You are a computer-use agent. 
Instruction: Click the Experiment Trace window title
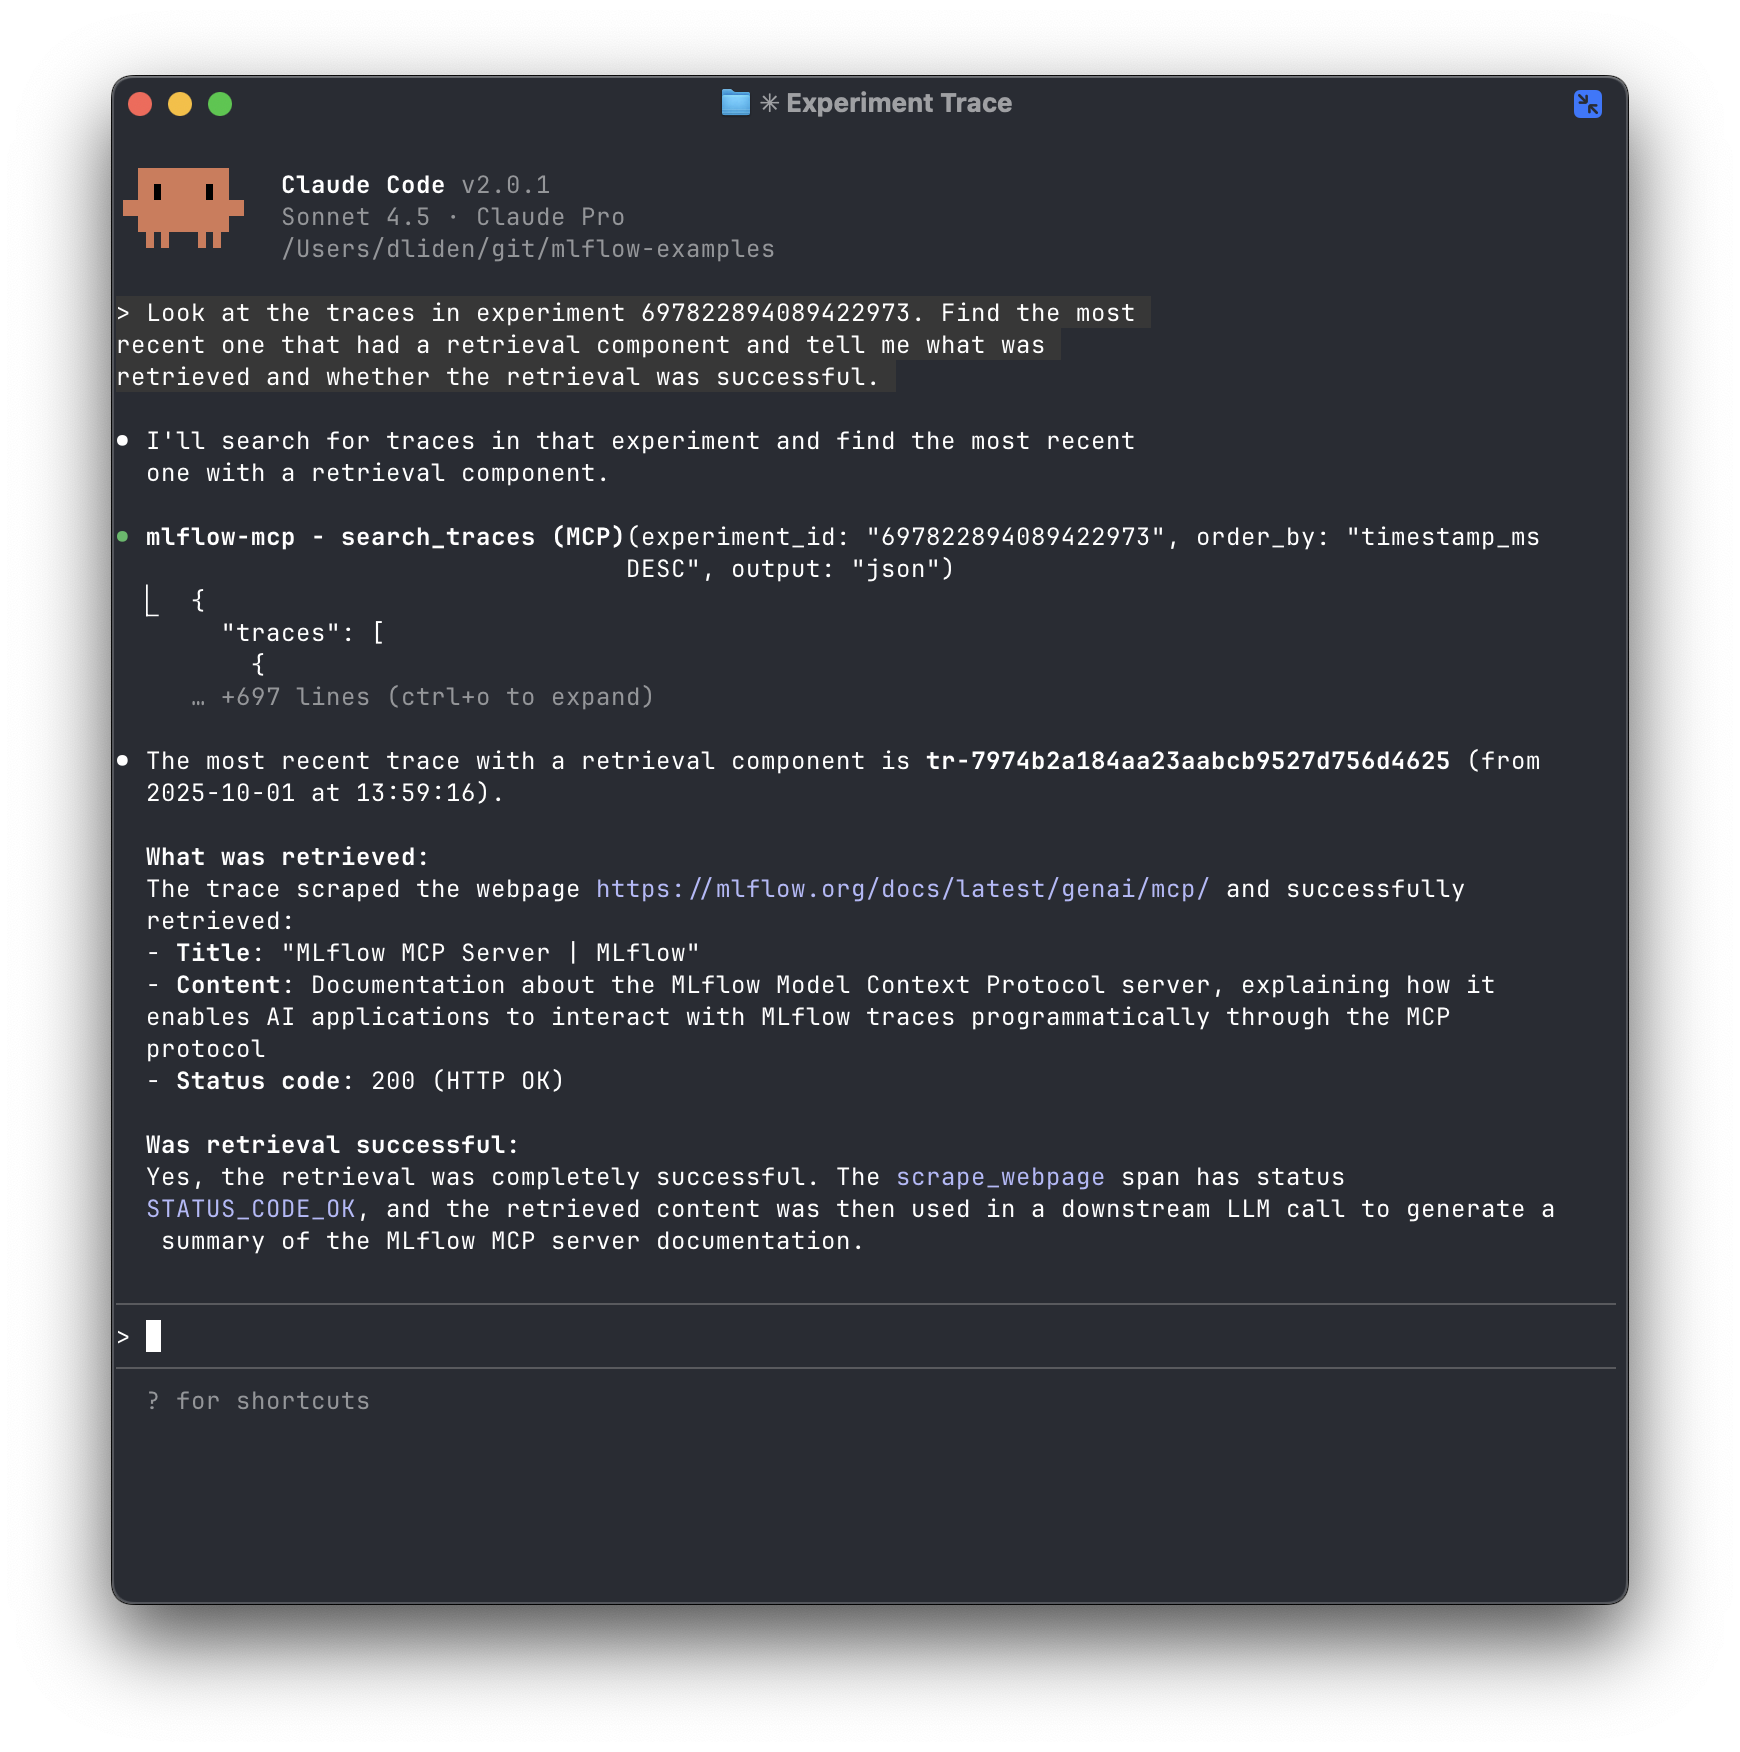click(x=898, y=103)
